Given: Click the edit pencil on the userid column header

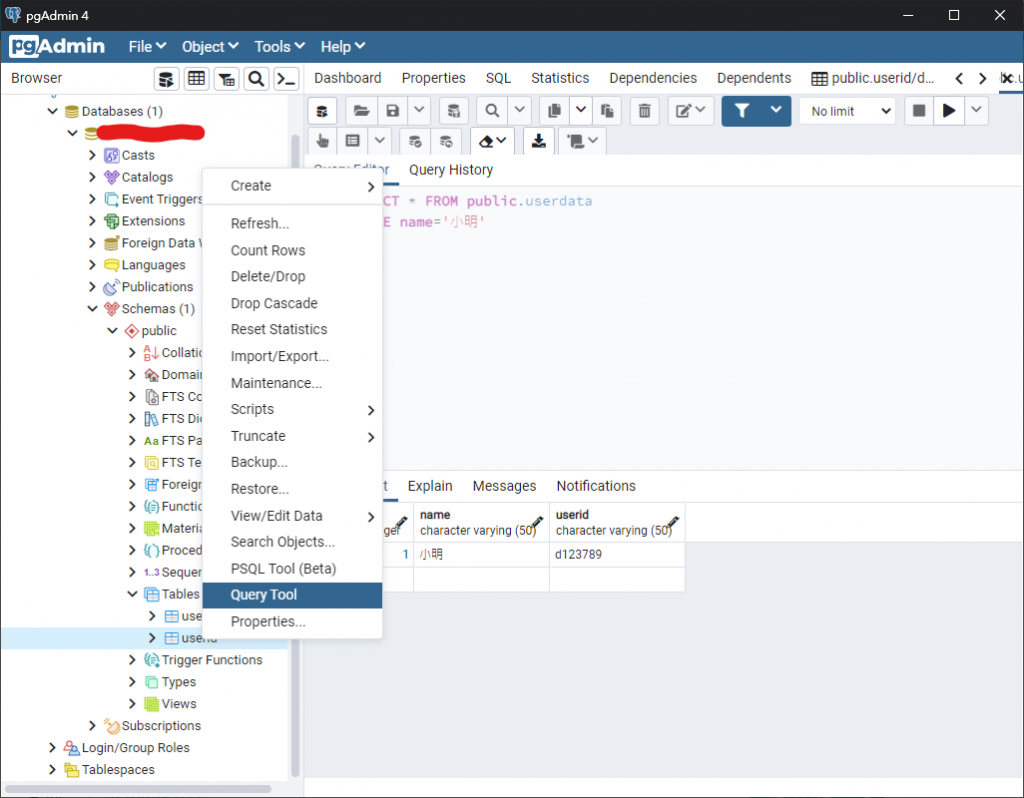Looking at the screenshot, I should [673, 522].
